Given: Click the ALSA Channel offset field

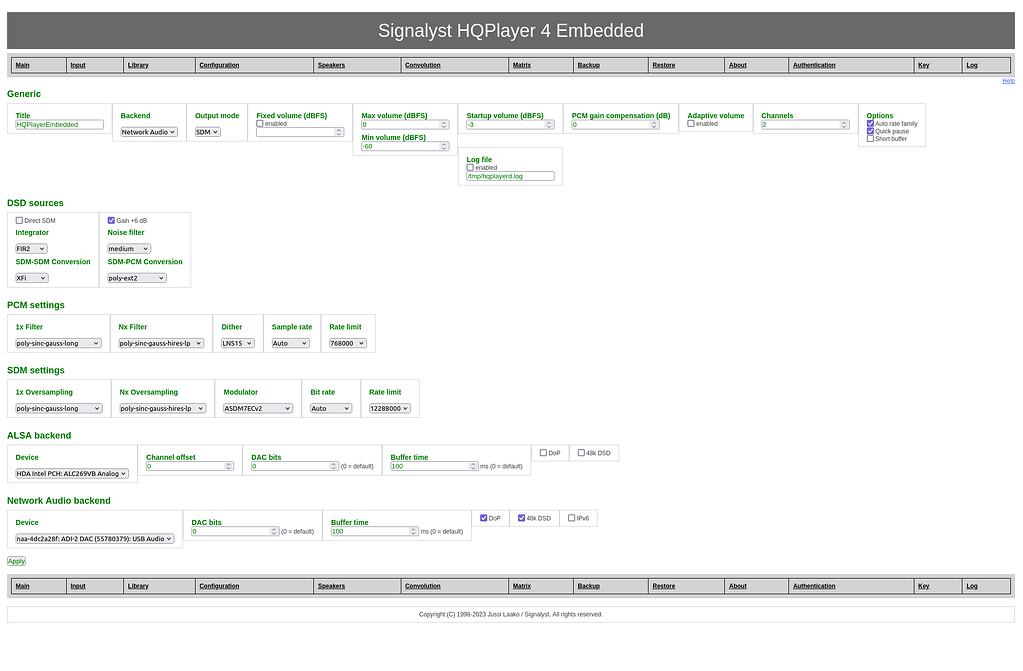Looking at the screenshot, I should (189, 466).
